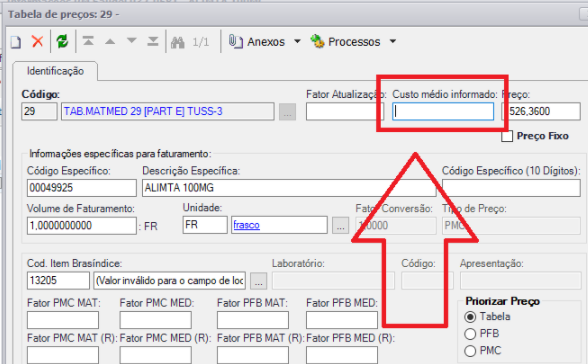Click the Fator PMC MED (R) field
The image size is (588, 364).
[156, 355]
